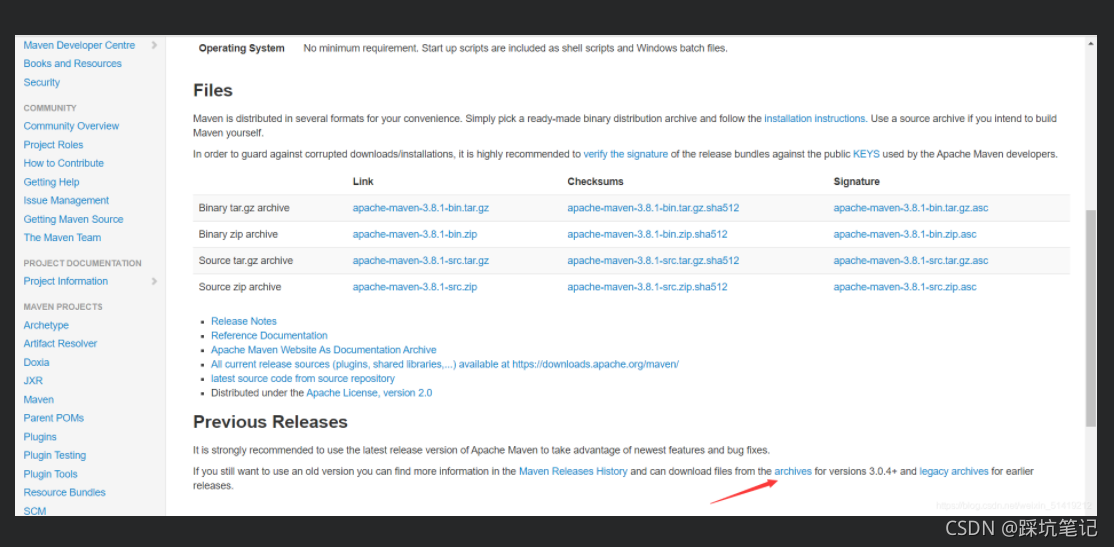
Task: Open latest source code from repository link
Action: tap(303, 379)
